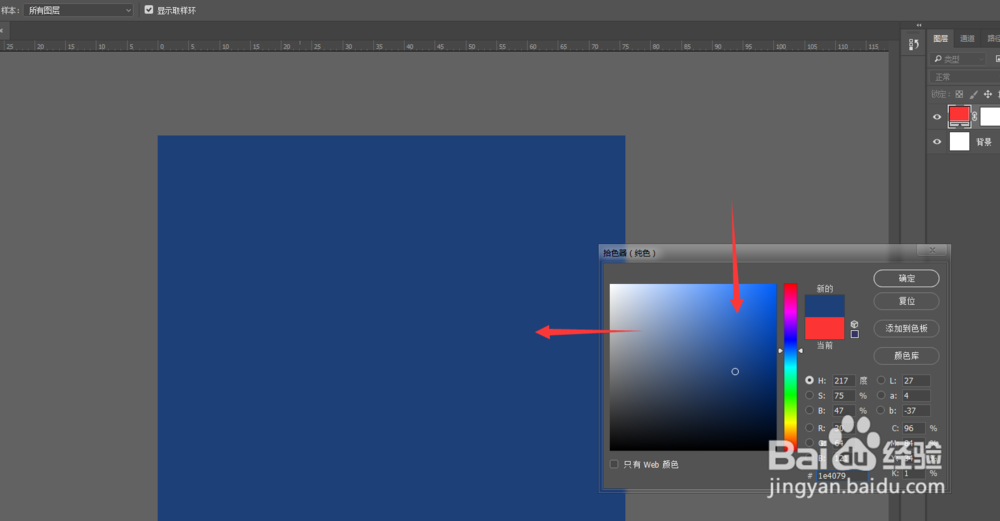Toggle the Show Sampling Ring checkbox
The image size is (1000, 521).
(x=149, y=10)
